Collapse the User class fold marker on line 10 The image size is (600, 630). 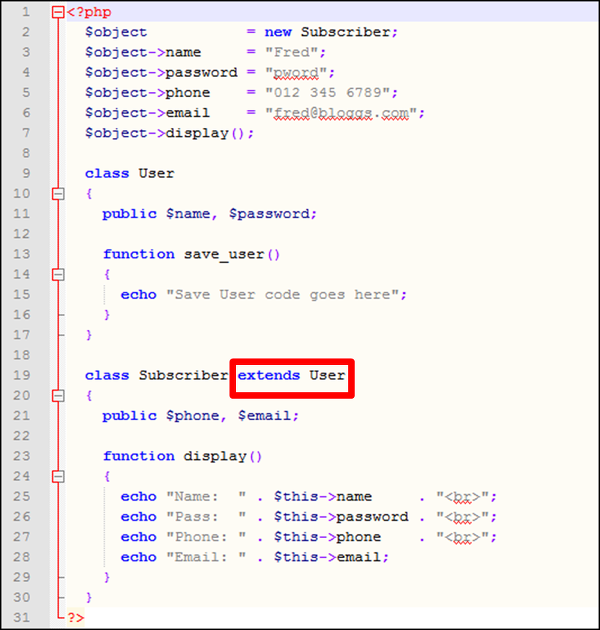pyautogui.click(x=58, y=194)
